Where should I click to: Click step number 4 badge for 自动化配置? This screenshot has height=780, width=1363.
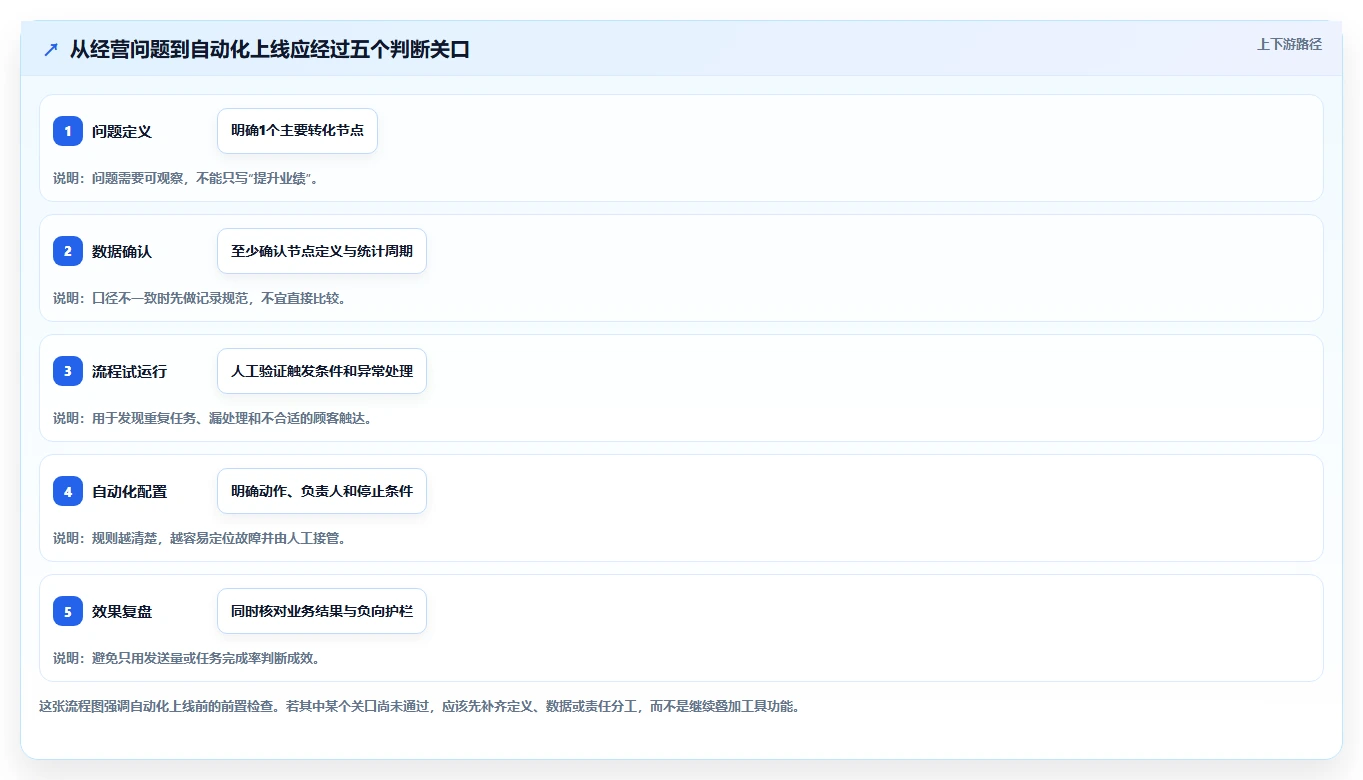(x=68, y=491)
